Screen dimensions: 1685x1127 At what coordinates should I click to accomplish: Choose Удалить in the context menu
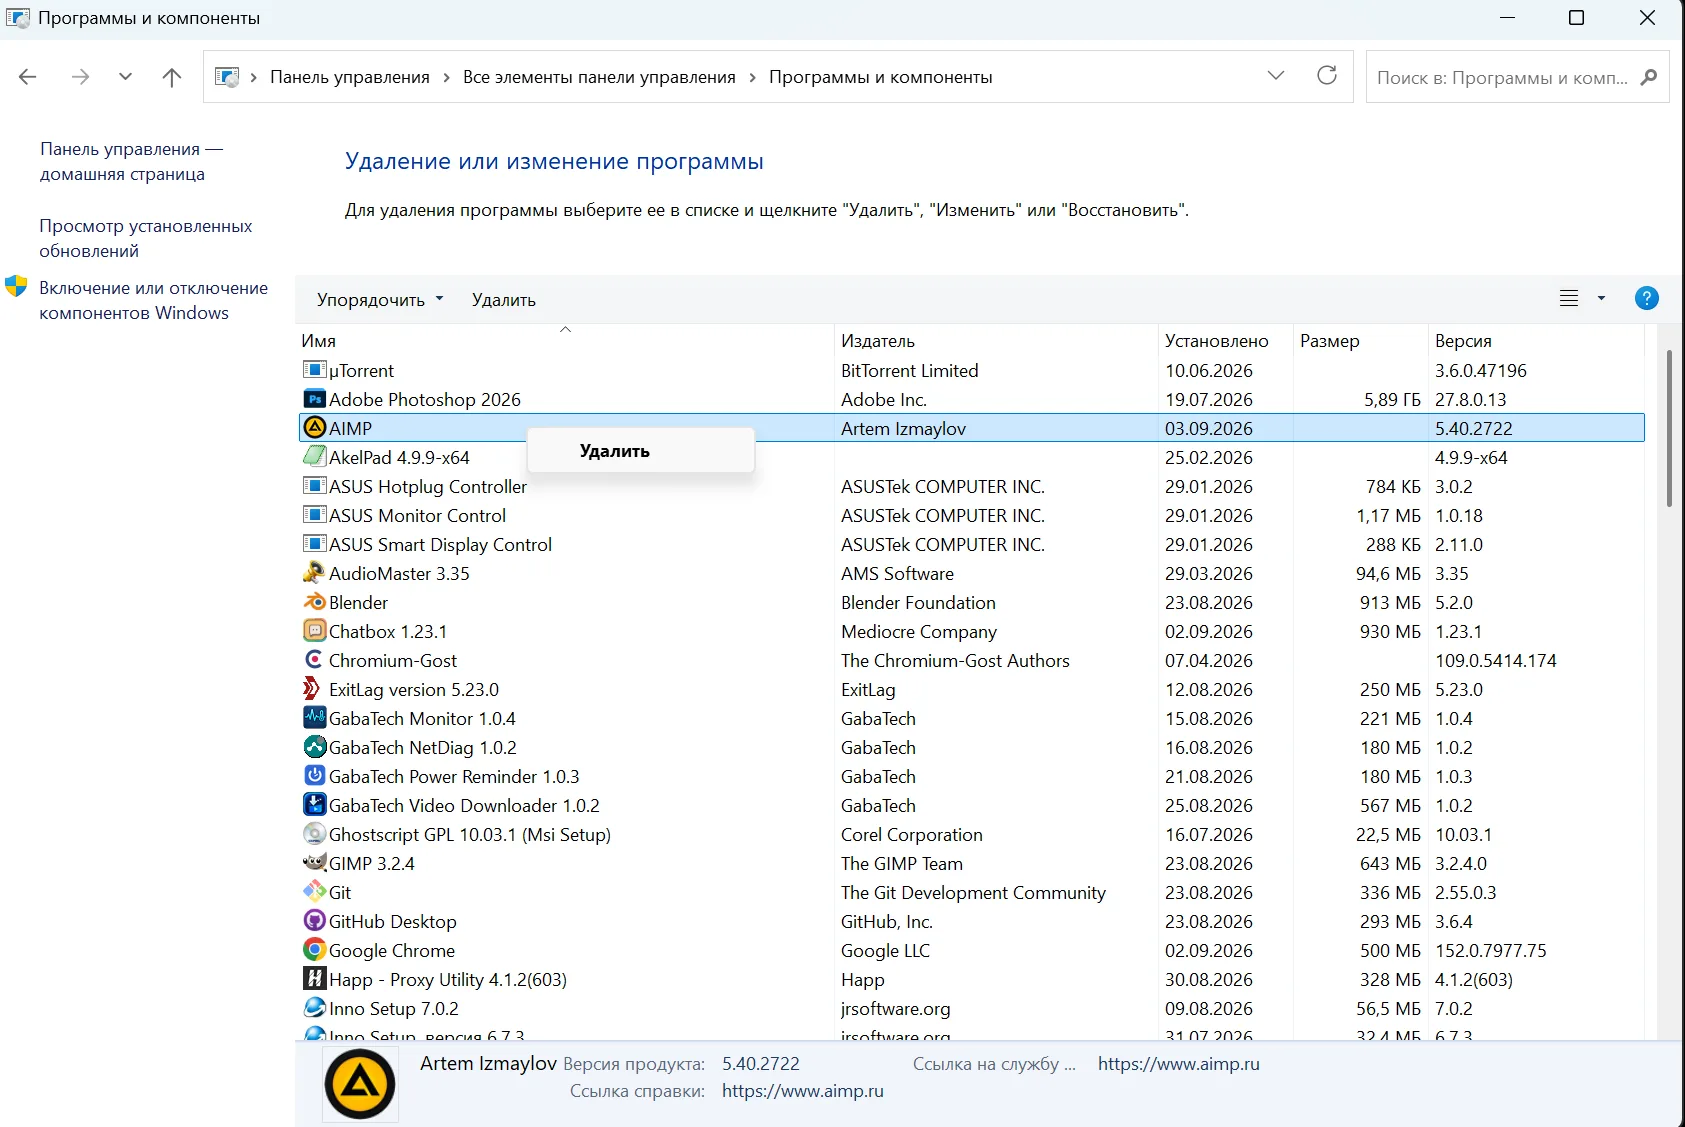pyautogui.click(x=640, y=451)
